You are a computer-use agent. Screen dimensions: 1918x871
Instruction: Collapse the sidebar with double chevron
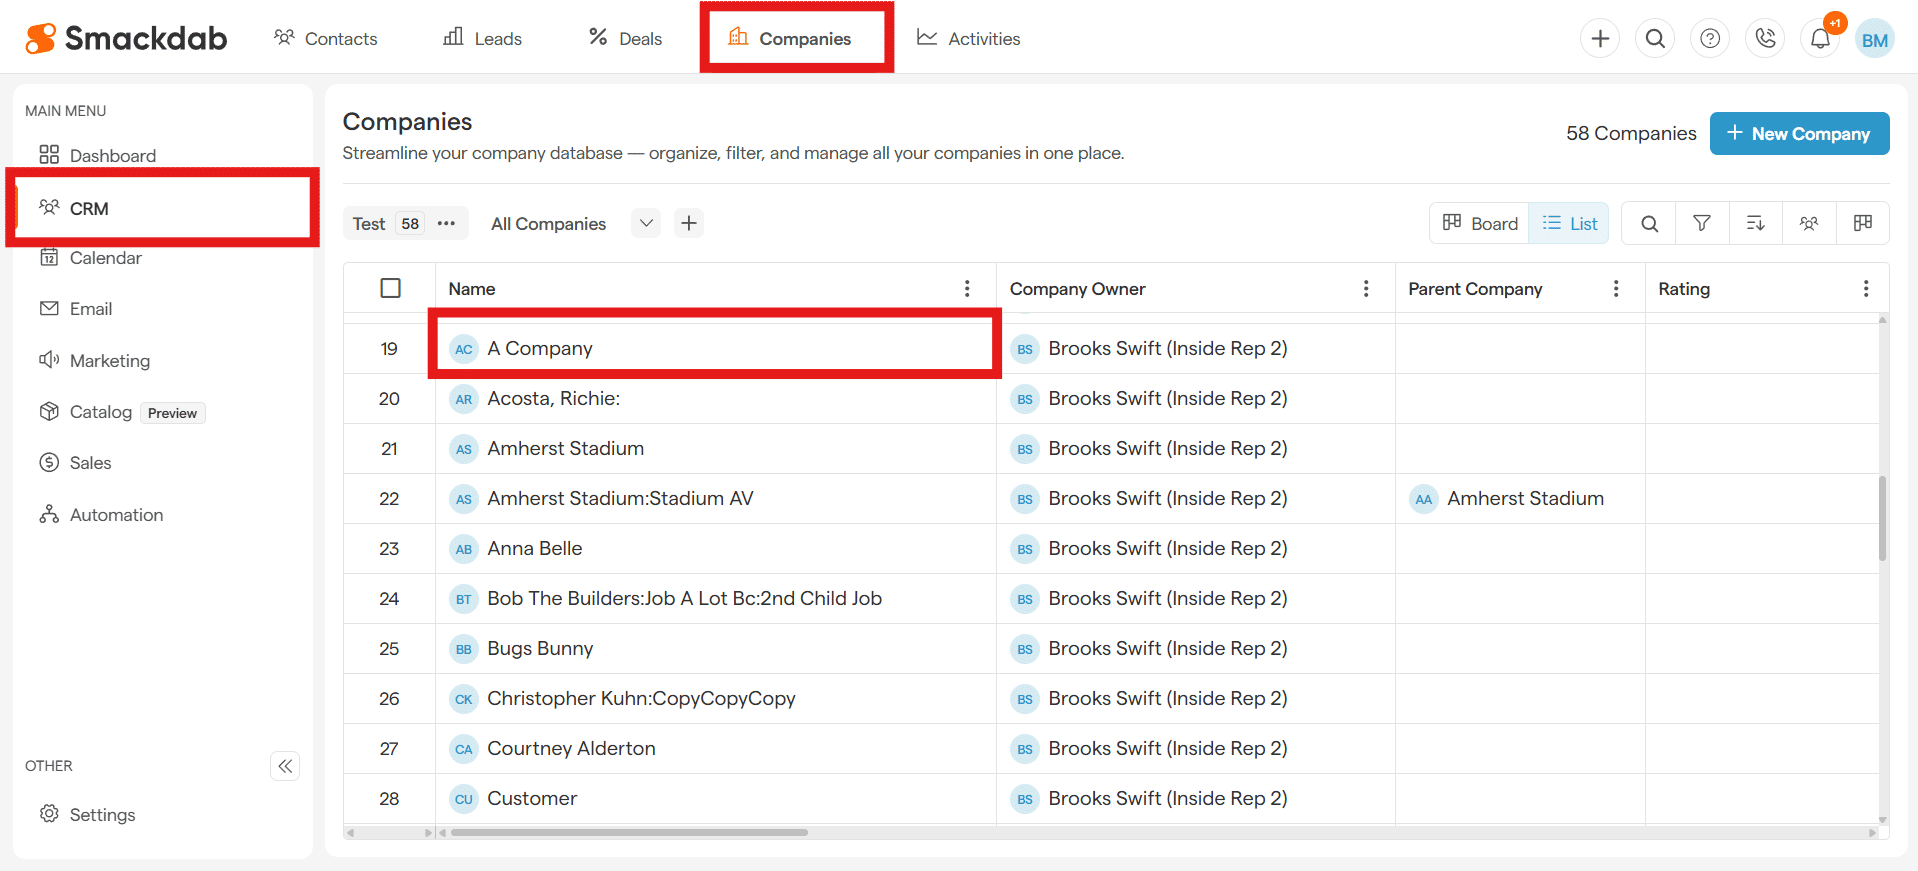click(x=285, y=766)
